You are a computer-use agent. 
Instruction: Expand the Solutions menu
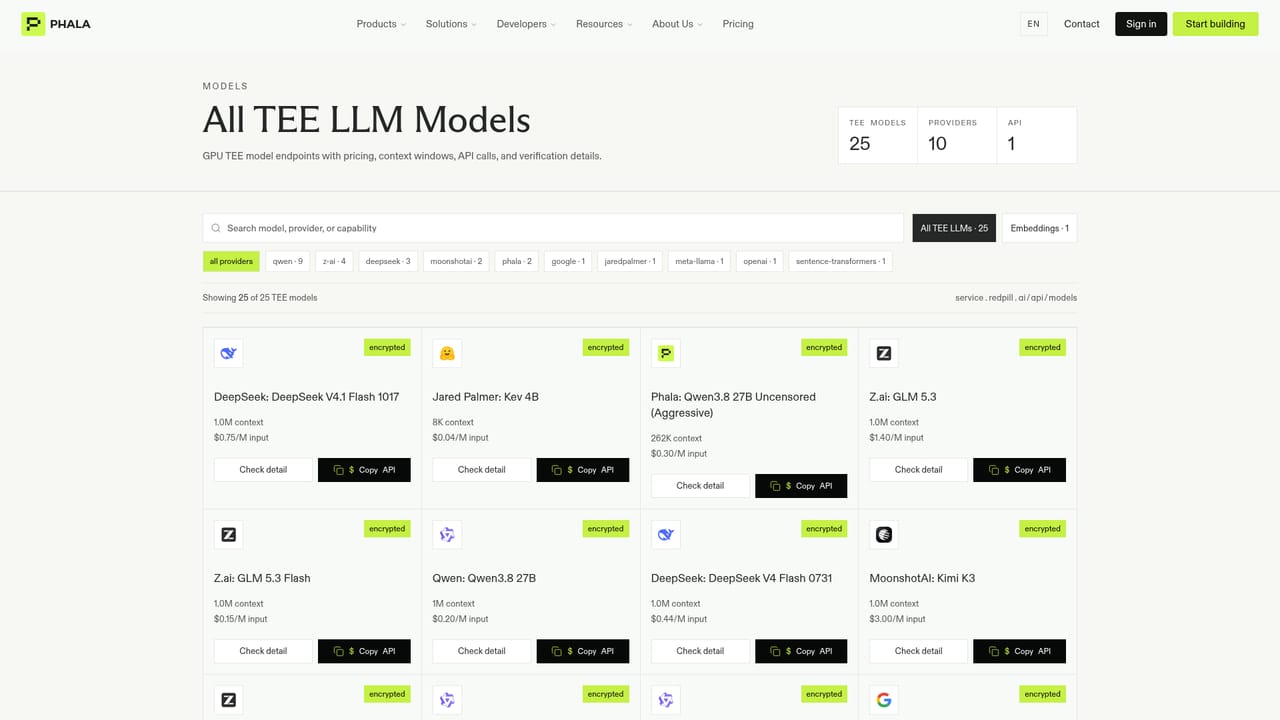click(x=451, y=24)
